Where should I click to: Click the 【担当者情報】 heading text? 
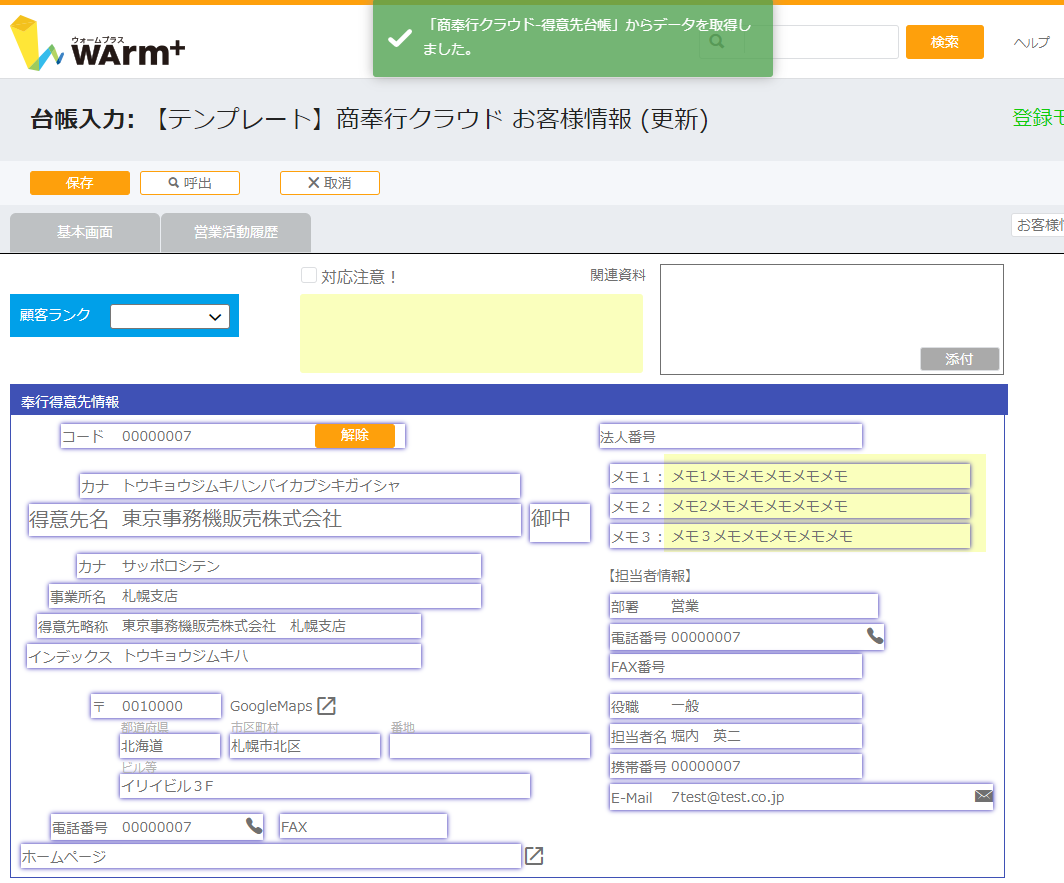(x=649, y=576)
